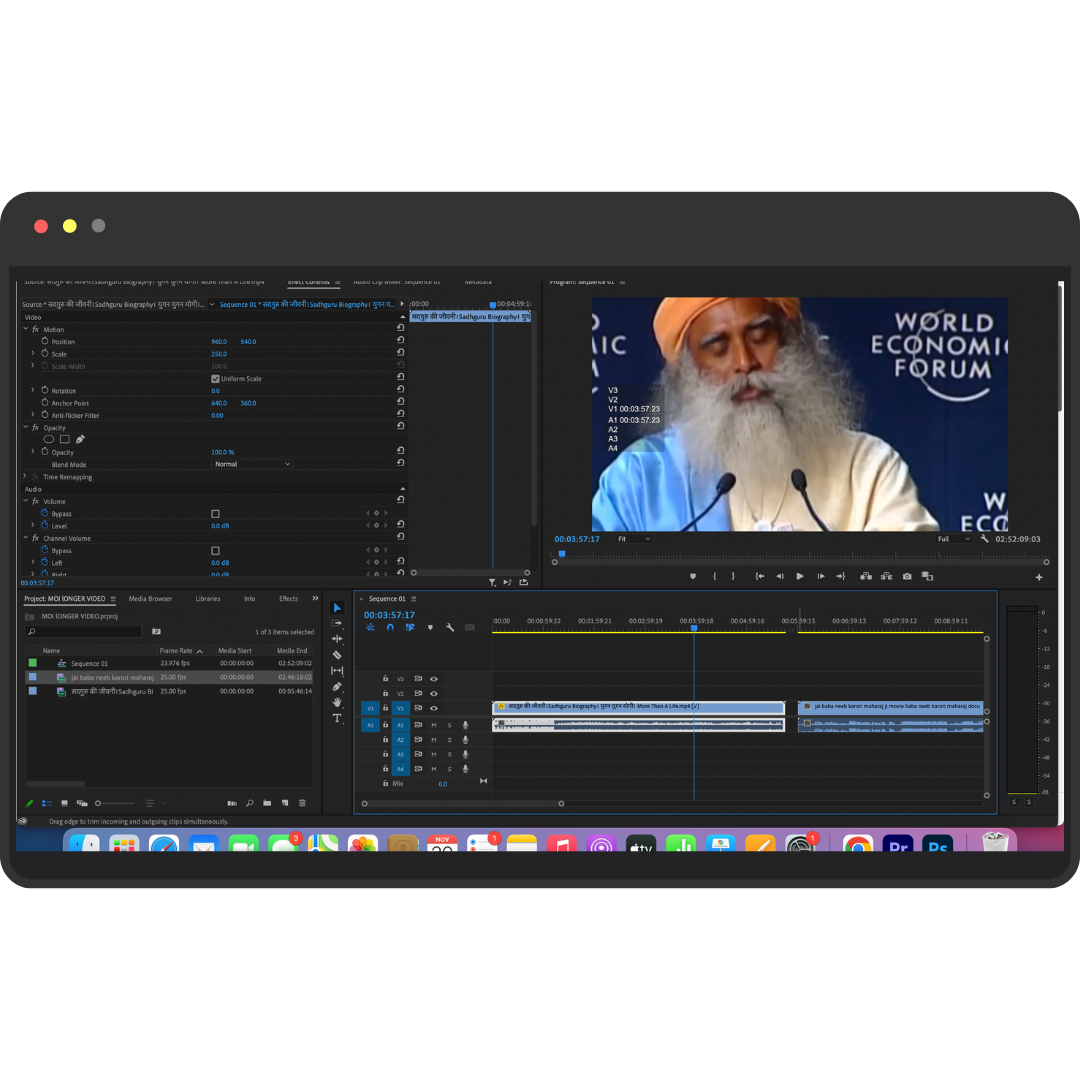Click the Export Frame camera icon
Image resolution: width=1080 pixels, height=1080 pixels.
pos(907,576)
